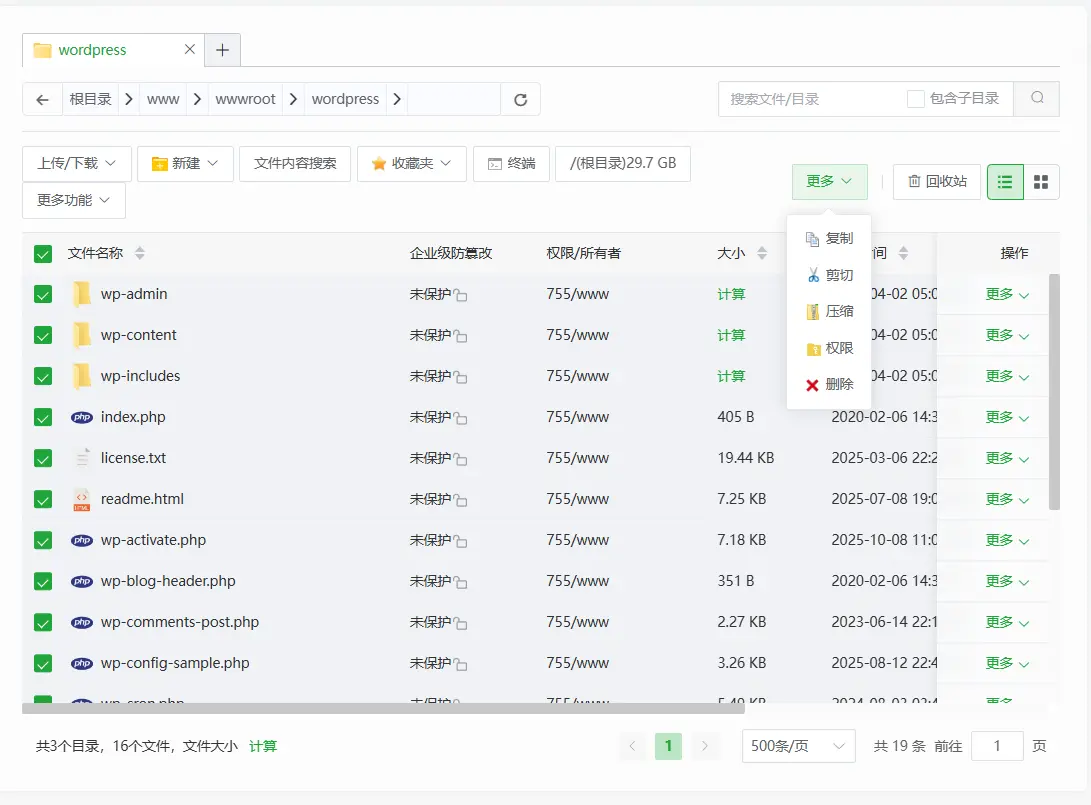Switch to grid view layout
The image size is (1091, 805).
[1041, 182]
